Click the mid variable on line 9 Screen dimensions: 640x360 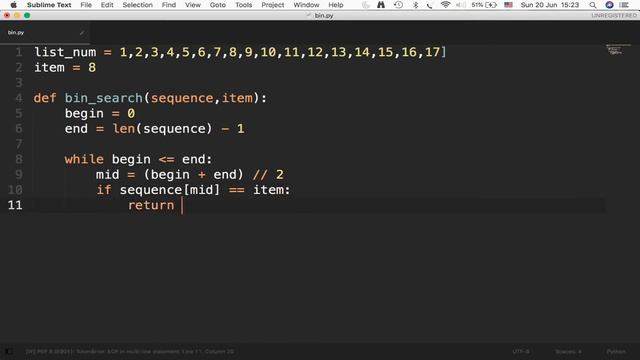pyautogui.click(x=108, y=175)
